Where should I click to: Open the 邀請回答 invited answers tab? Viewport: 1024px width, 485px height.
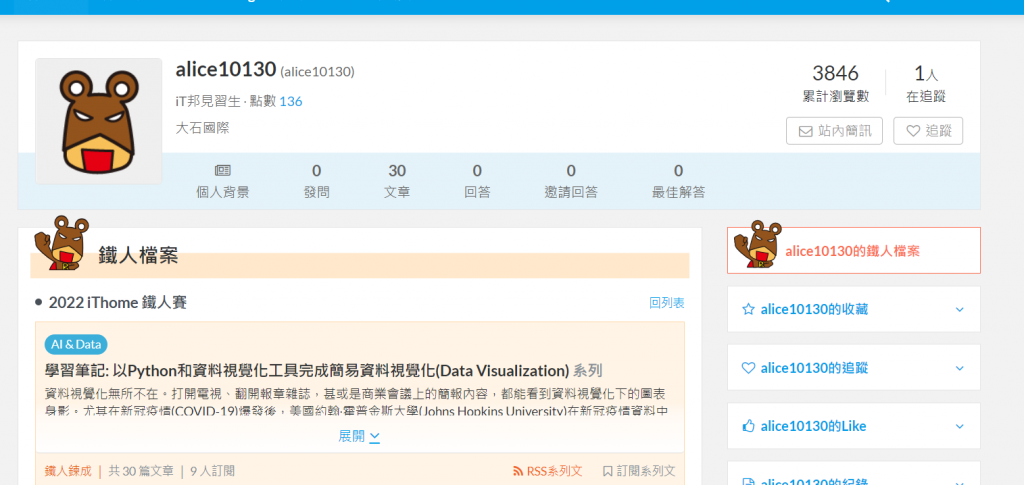(571, 181)
